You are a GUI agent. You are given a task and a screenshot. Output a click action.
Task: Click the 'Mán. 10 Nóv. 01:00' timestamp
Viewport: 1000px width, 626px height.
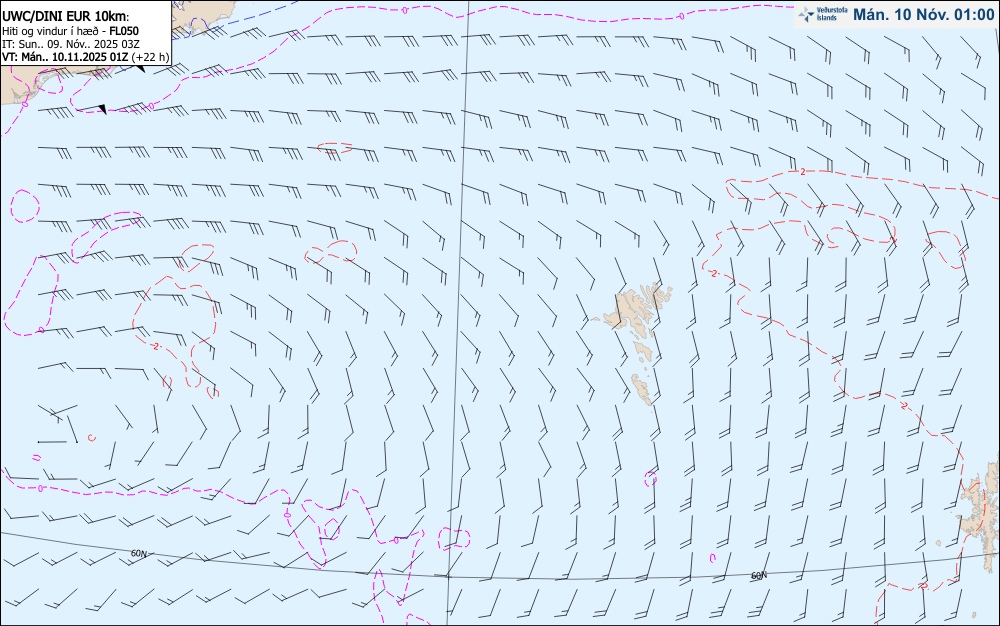point(923,15)
